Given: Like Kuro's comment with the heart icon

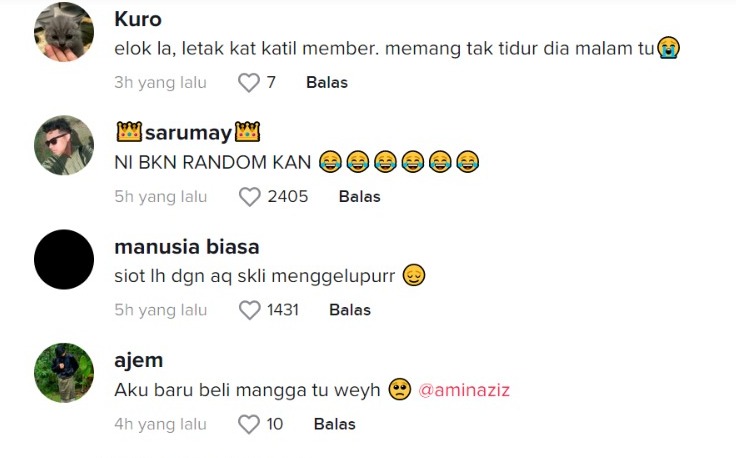Looking at the screenshot, I should coord(249,83).
